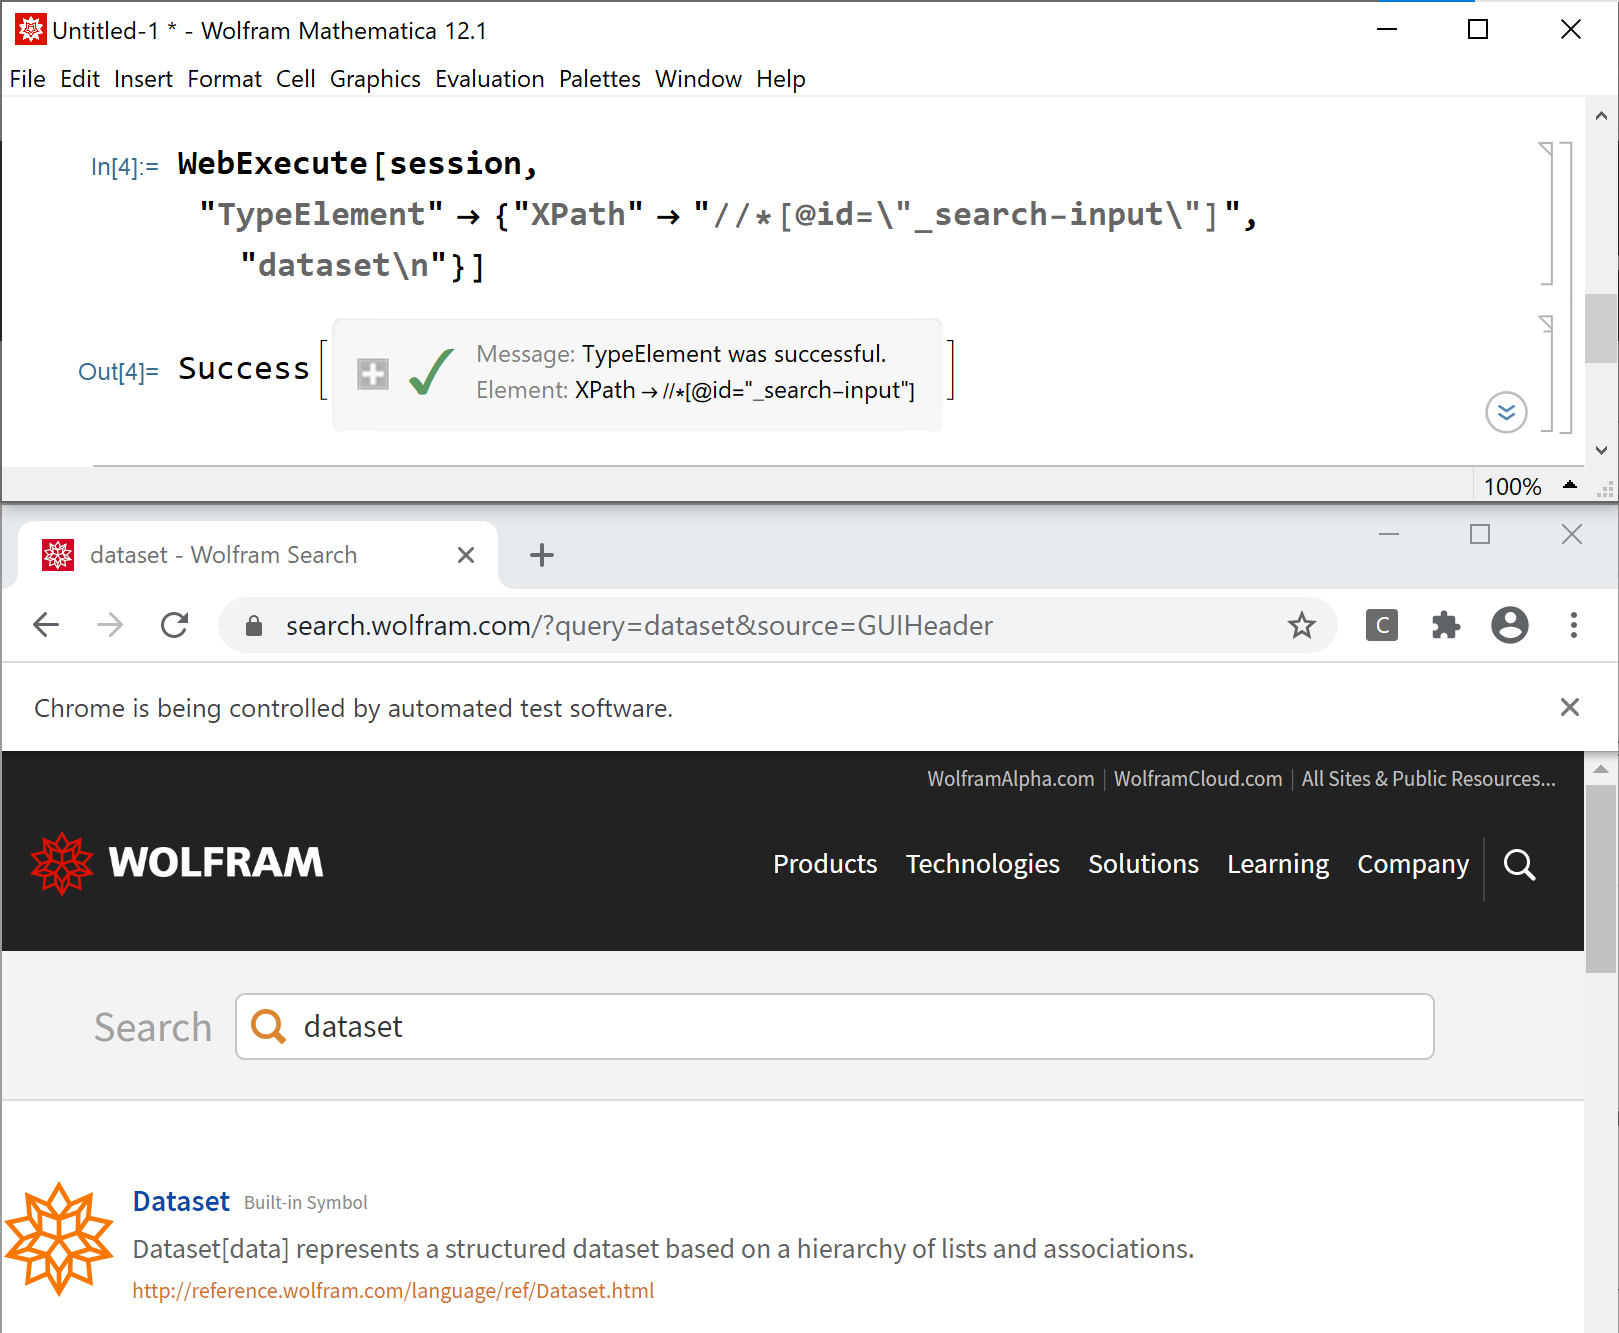
Task: Reload the Chrome page
Action: pos(175,625)
